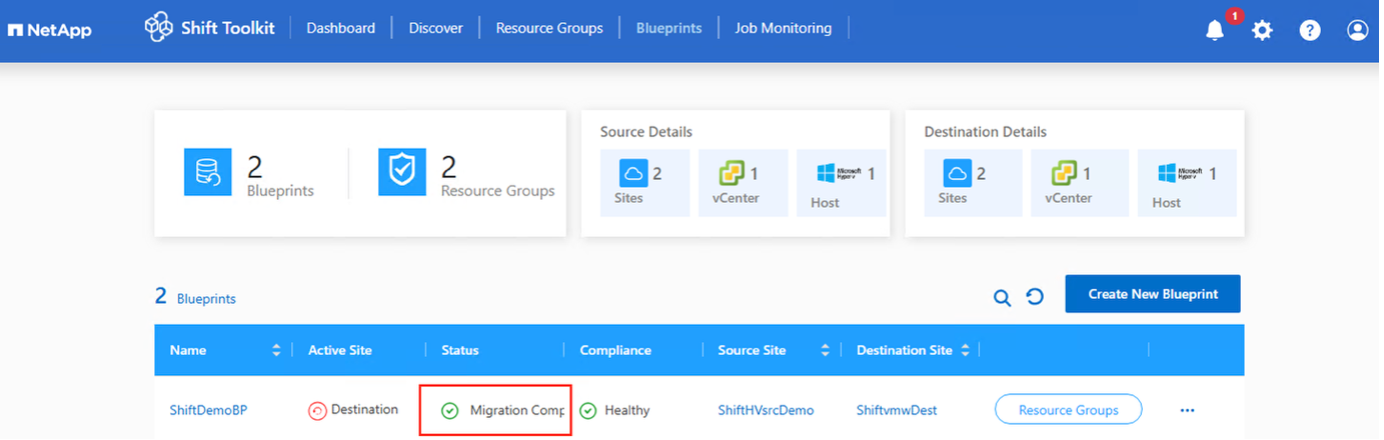Open the Discover tab
1384x440 pixels.
[435, 28]
